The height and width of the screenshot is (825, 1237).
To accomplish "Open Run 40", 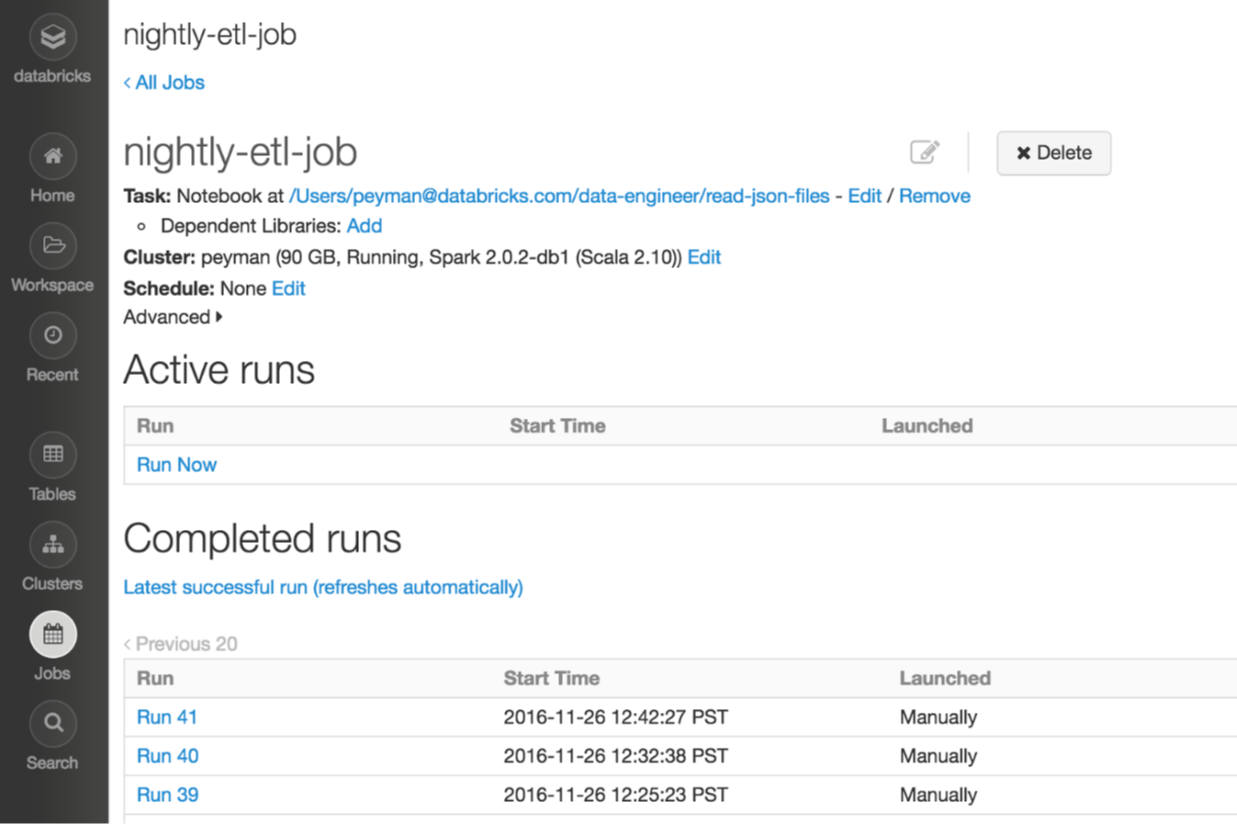I will (x=167, y=756).
